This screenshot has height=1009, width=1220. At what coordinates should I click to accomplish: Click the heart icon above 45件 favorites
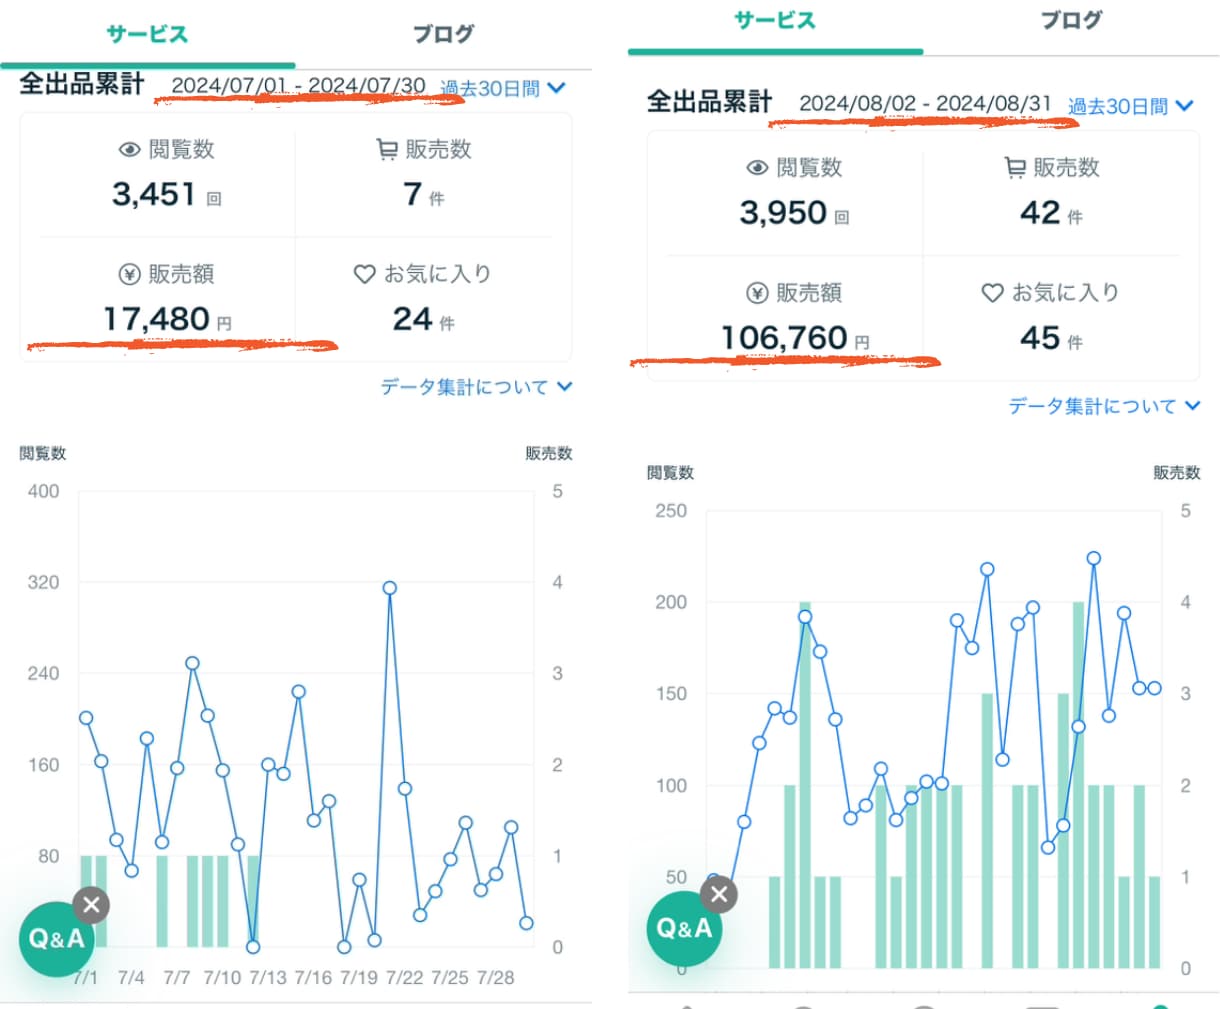[992, 293]
